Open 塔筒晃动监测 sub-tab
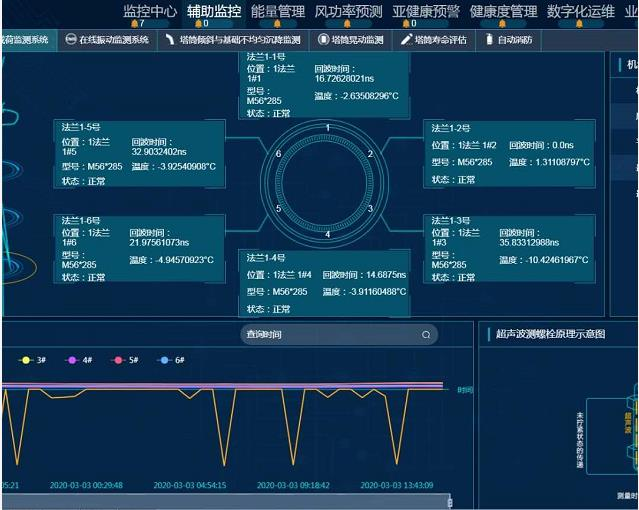Viewport: 639px width, 510px height. [350, 40]
